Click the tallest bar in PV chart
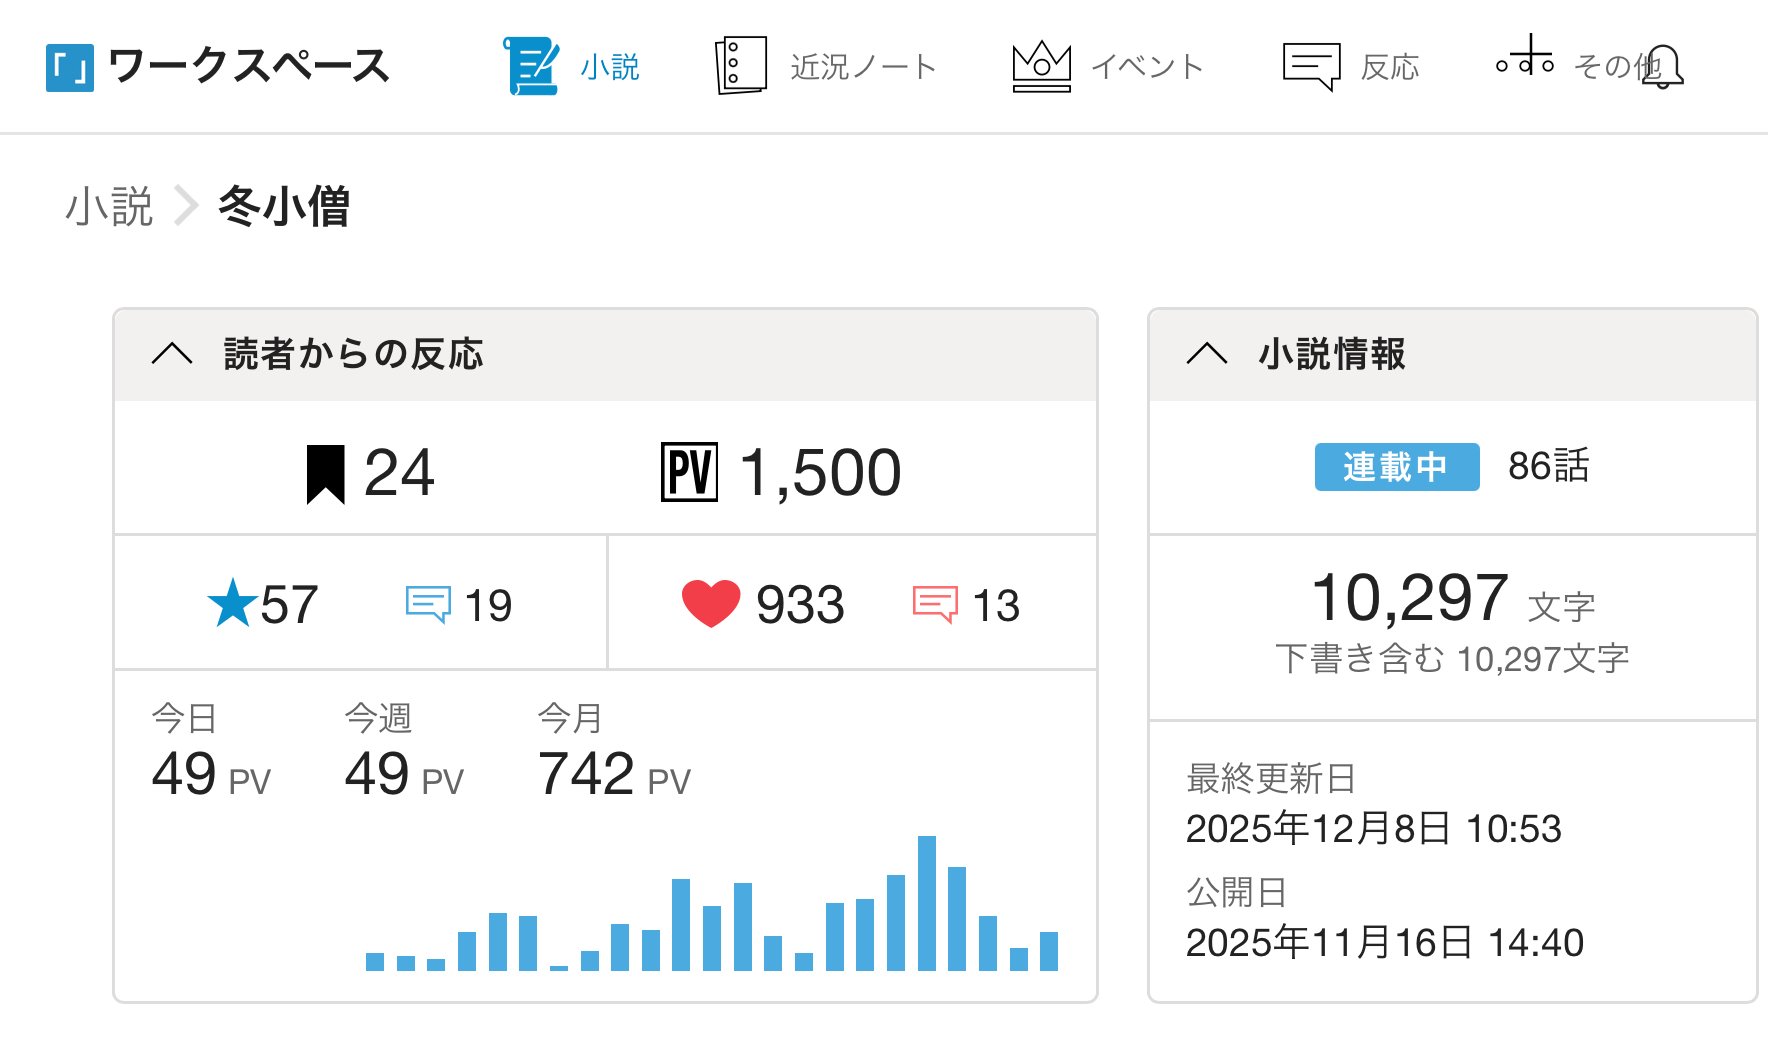1768x1047 pixels. pos(927,903)
